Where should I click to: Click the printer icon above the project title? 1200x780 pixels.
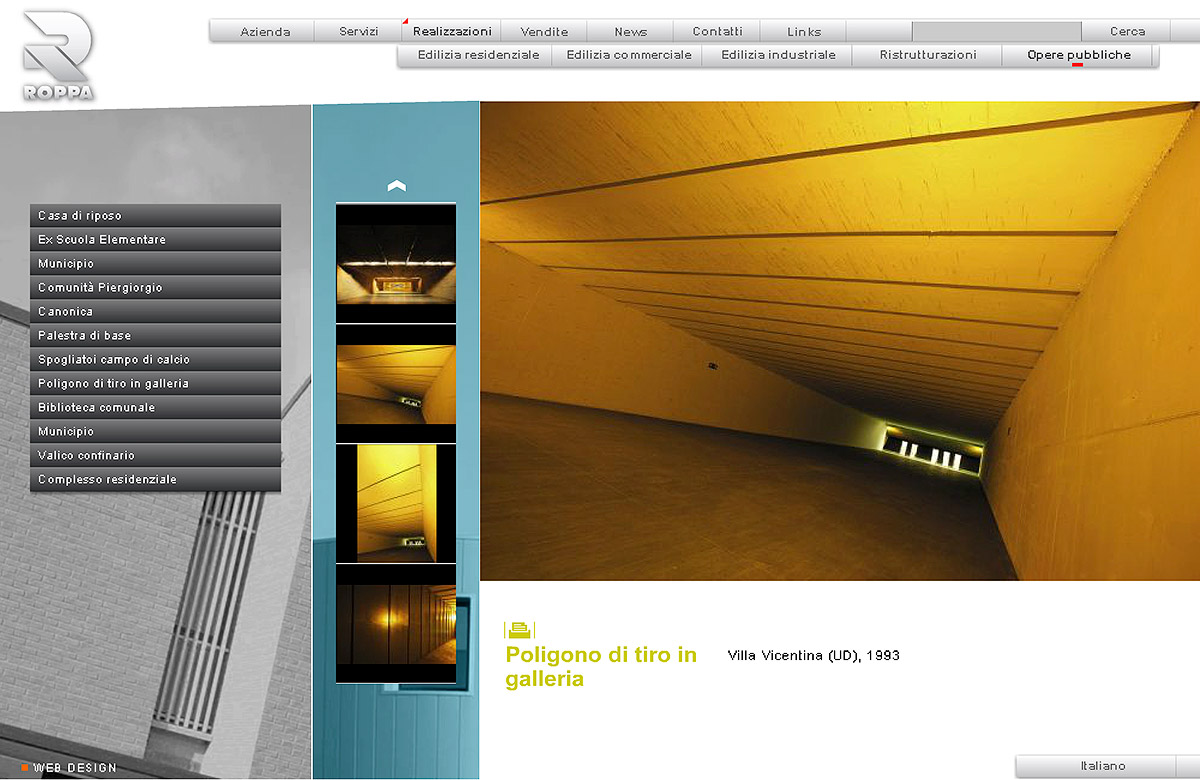pos(519,629)
